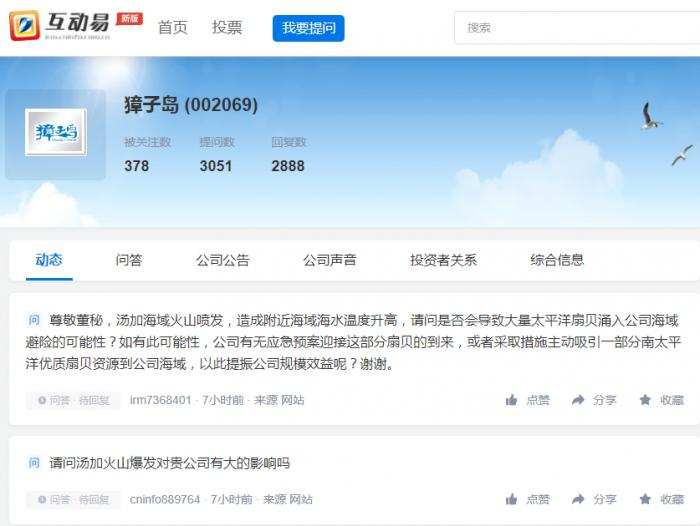Click share 分享 arrow icon on cninfo889764's question
The height and width of the screenshot is (526, 700).
click(x=578, y=499)
